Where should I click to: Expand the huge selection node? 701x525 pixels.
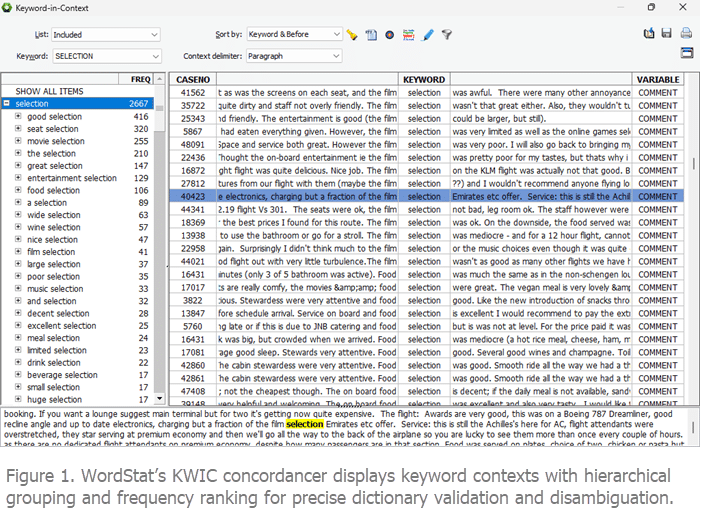point(18,399)
